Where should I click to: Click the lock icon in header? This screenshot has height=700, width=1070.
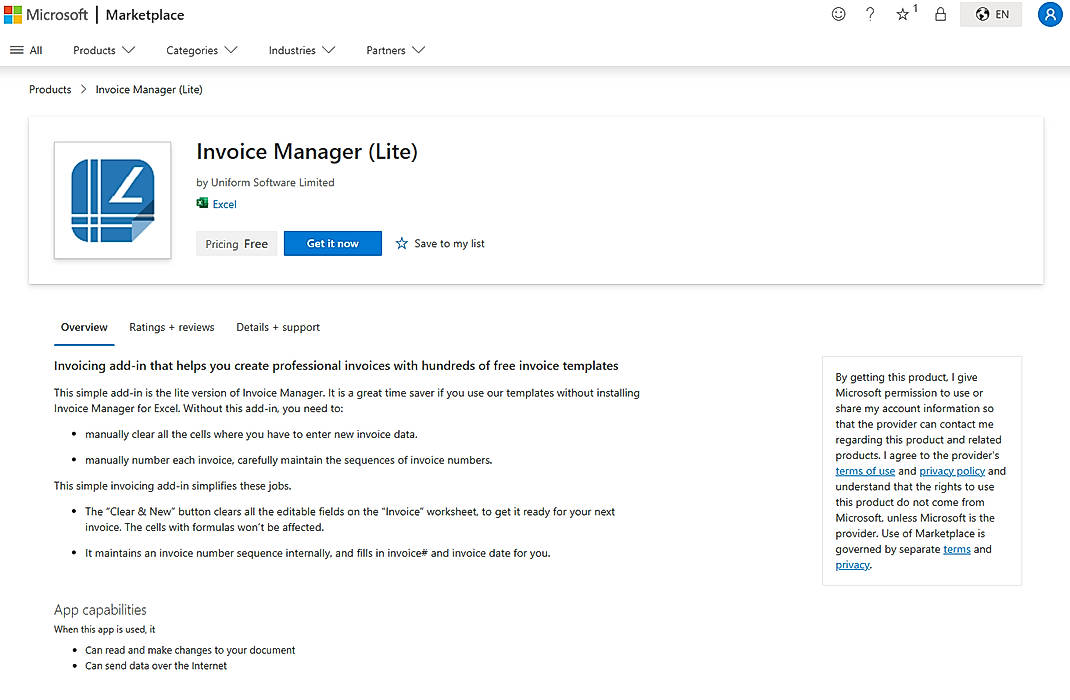click(x=940, y=14)
